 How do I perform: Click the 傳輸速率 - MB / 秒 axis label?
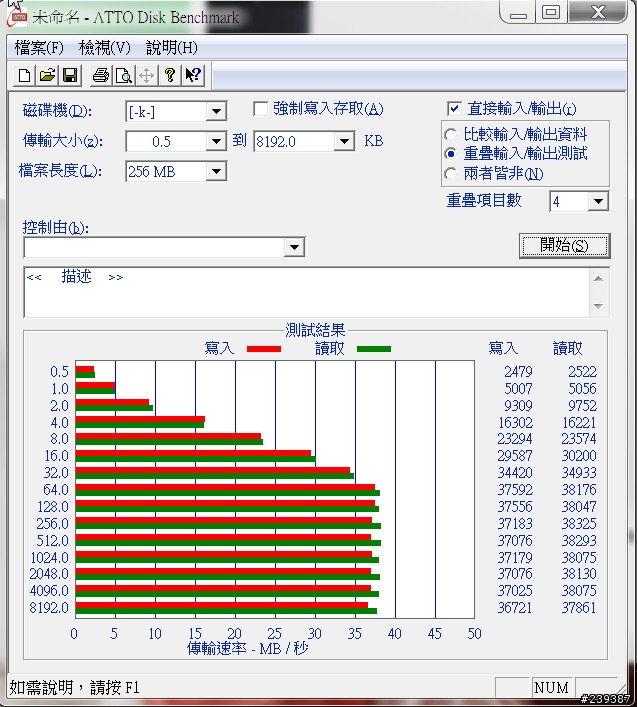click(247, 648)
